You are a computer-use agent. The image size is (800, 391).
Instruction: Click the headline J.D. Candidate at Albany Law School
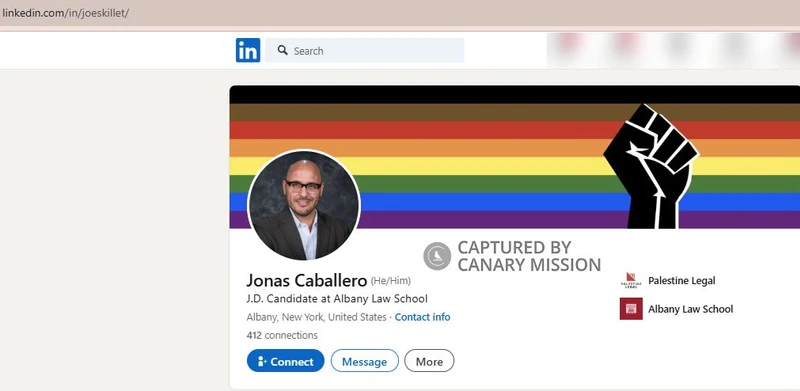point(337,299)
